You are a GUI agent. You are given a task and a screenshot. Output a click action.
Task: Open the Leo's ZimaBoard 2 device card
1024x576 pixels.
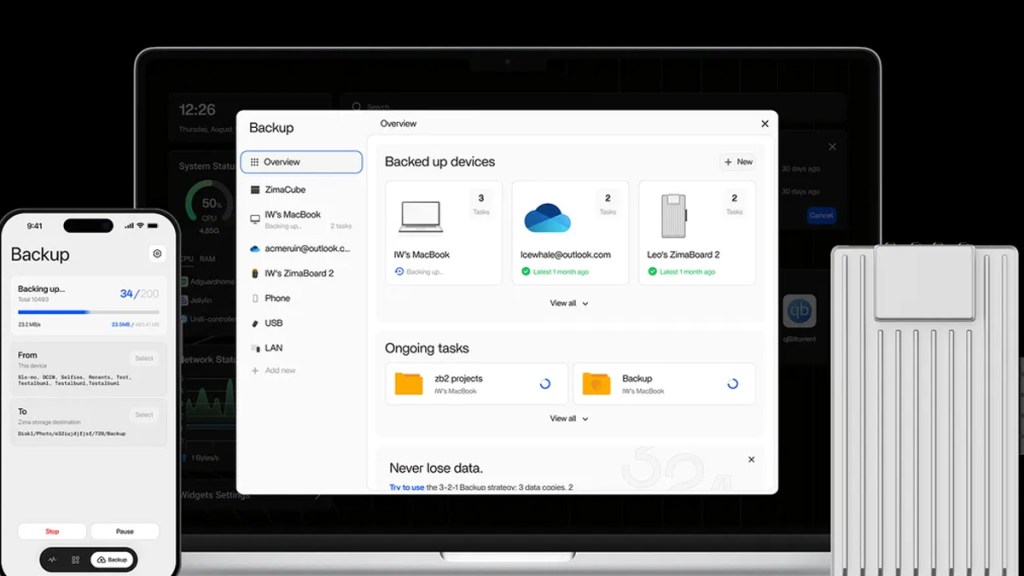click(697, 232)
